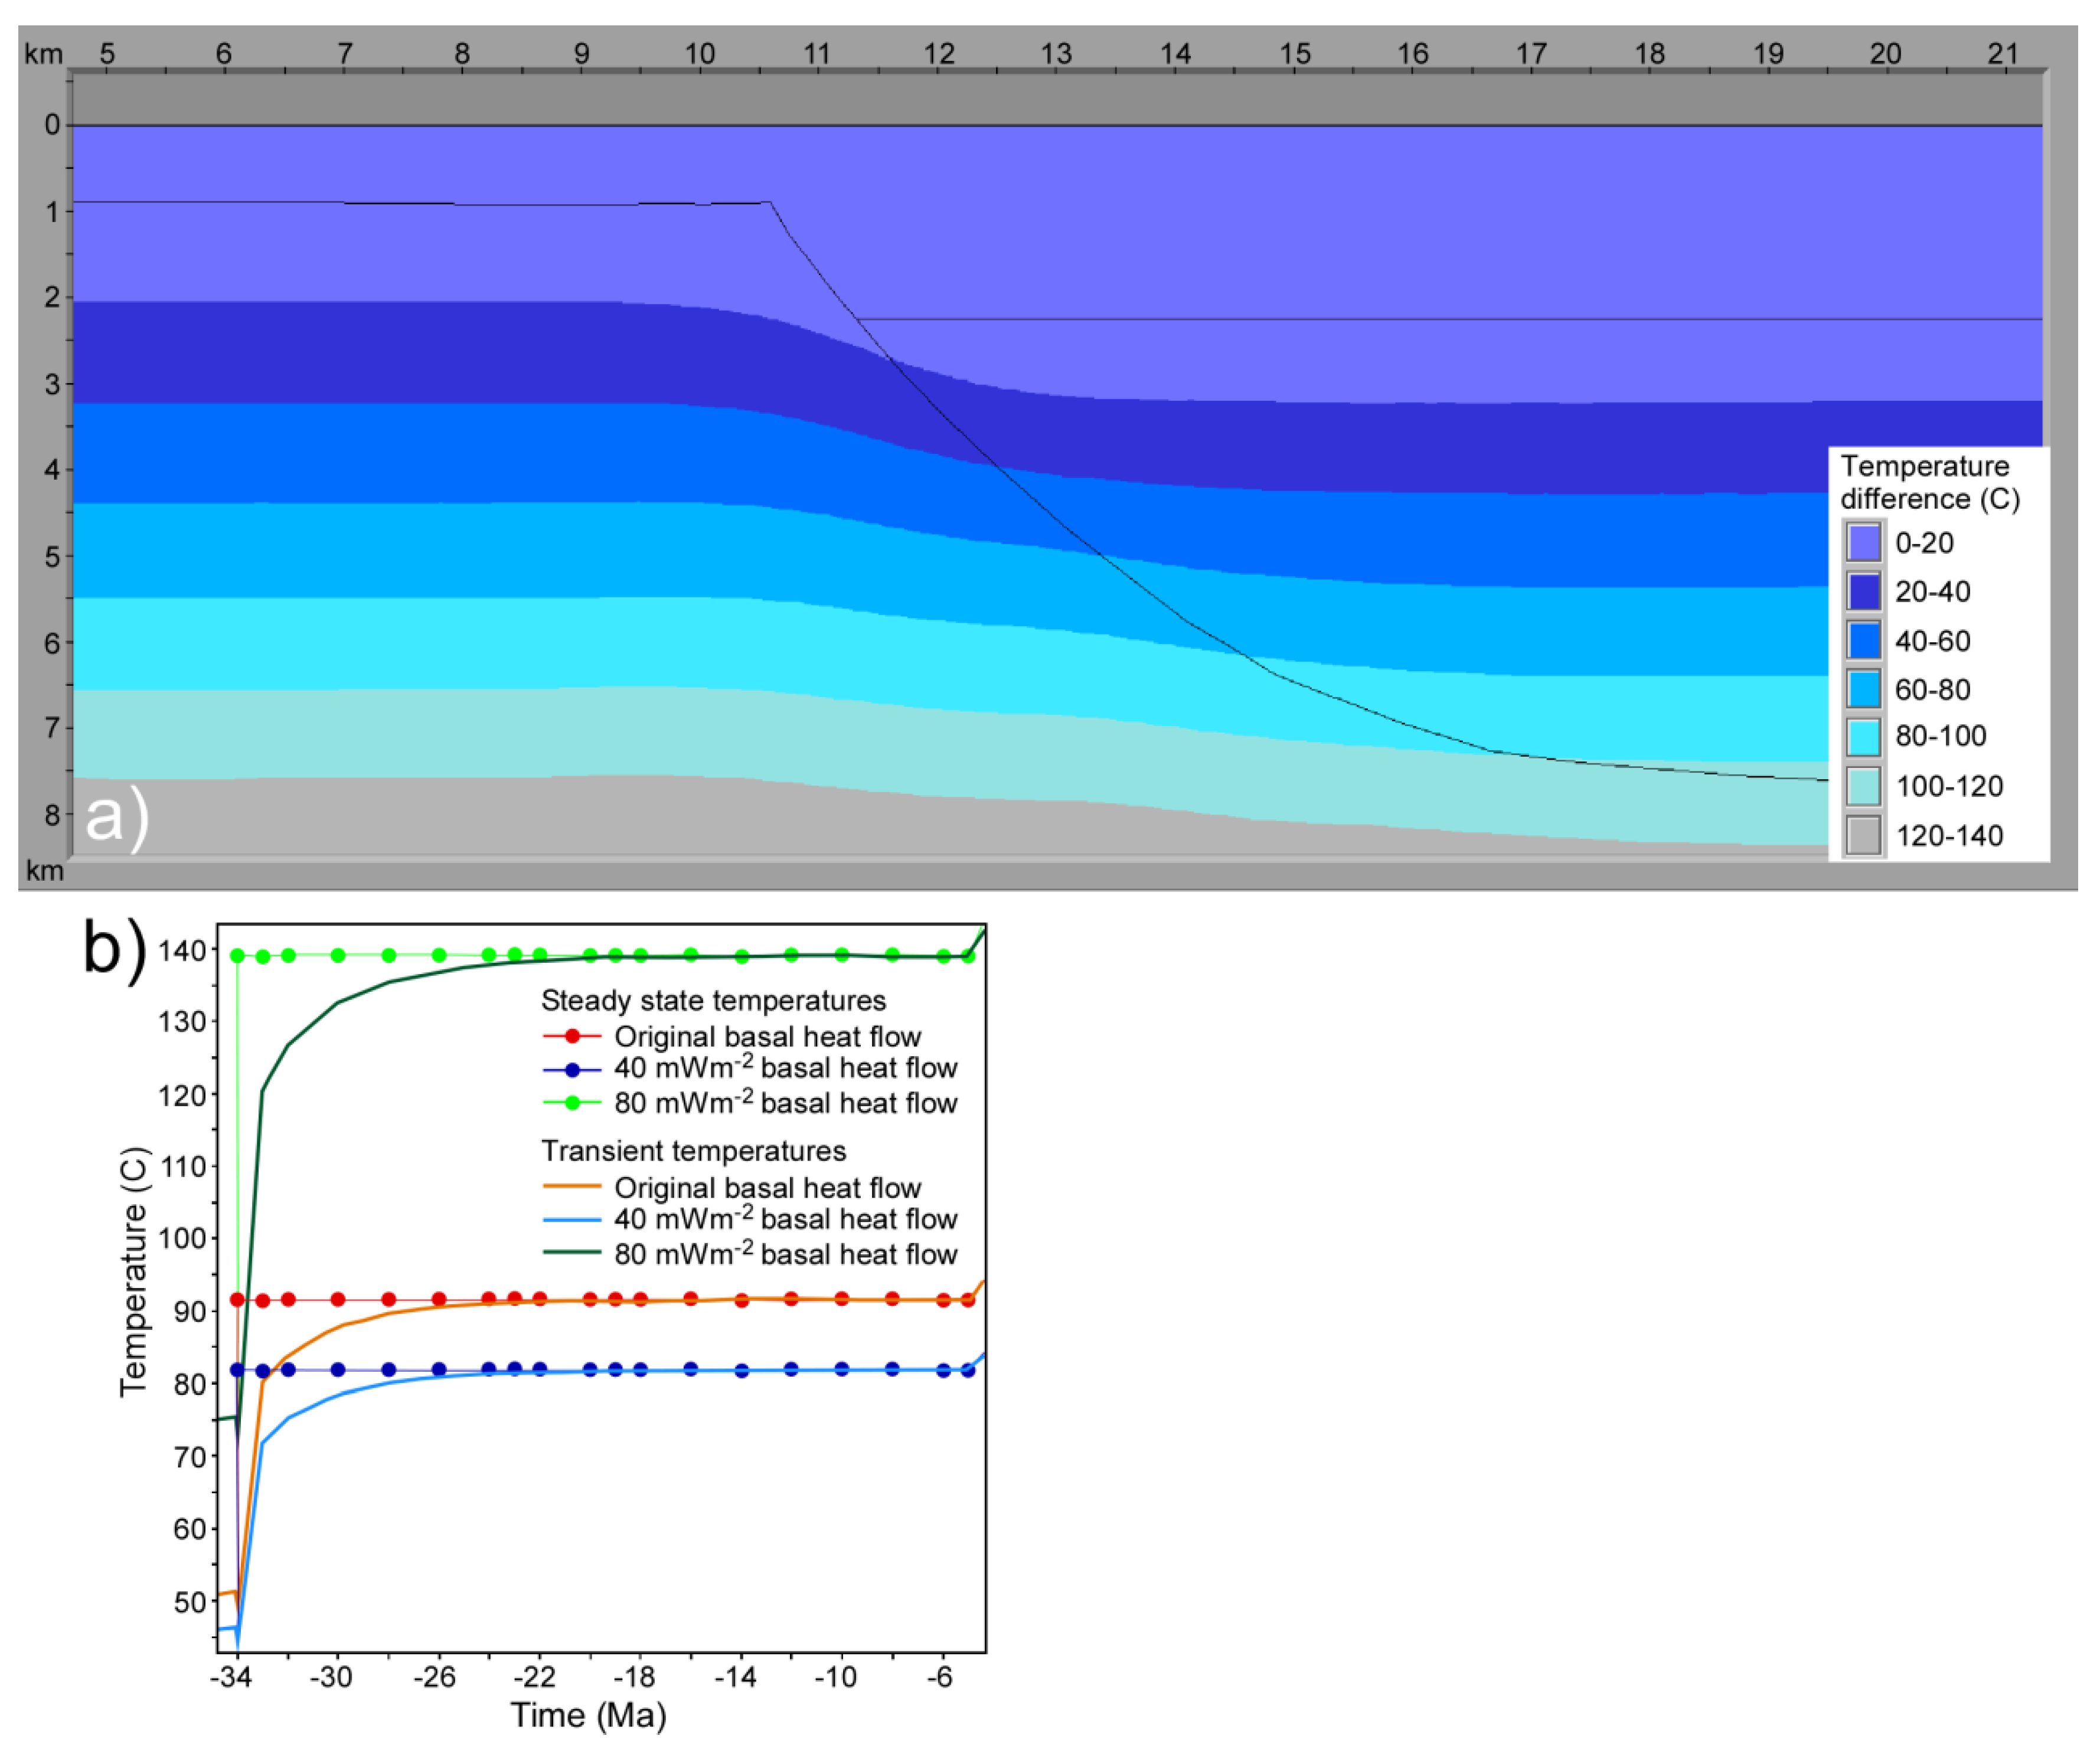2100x1752 pixels.
Task: Click the orange transient Original basal heat flow line
Action: [572, 1187]
